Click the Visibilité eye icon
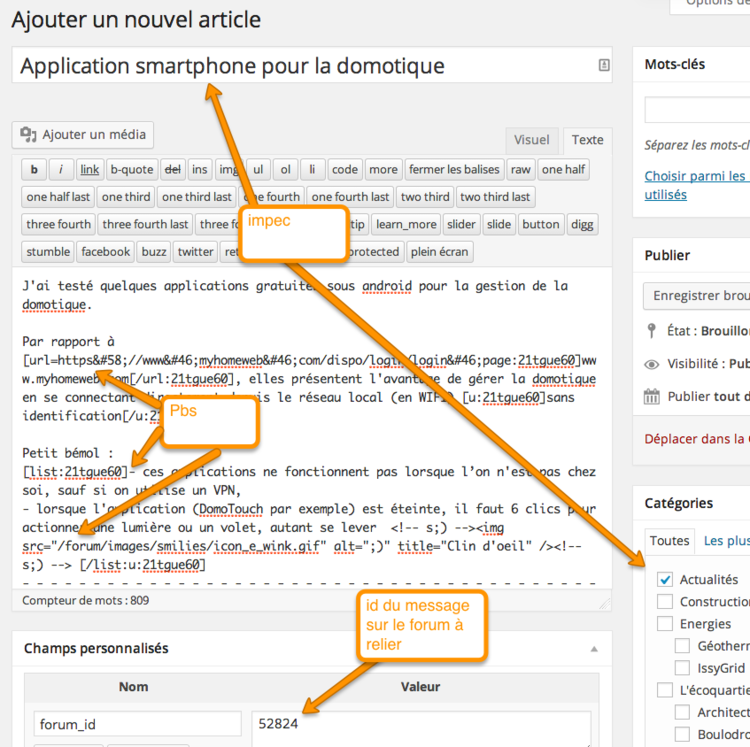The width and height of the screenshot is (750, 747). 651,364
